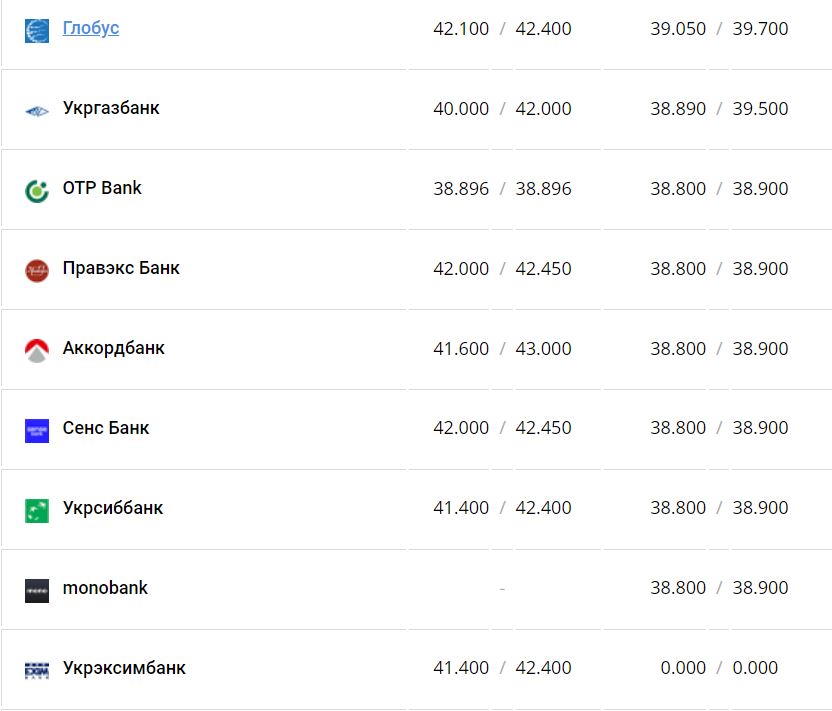Click the OTP Bank green logo
Image resolution: width=832 pixels, height=711 pixels.
(37, 190)
